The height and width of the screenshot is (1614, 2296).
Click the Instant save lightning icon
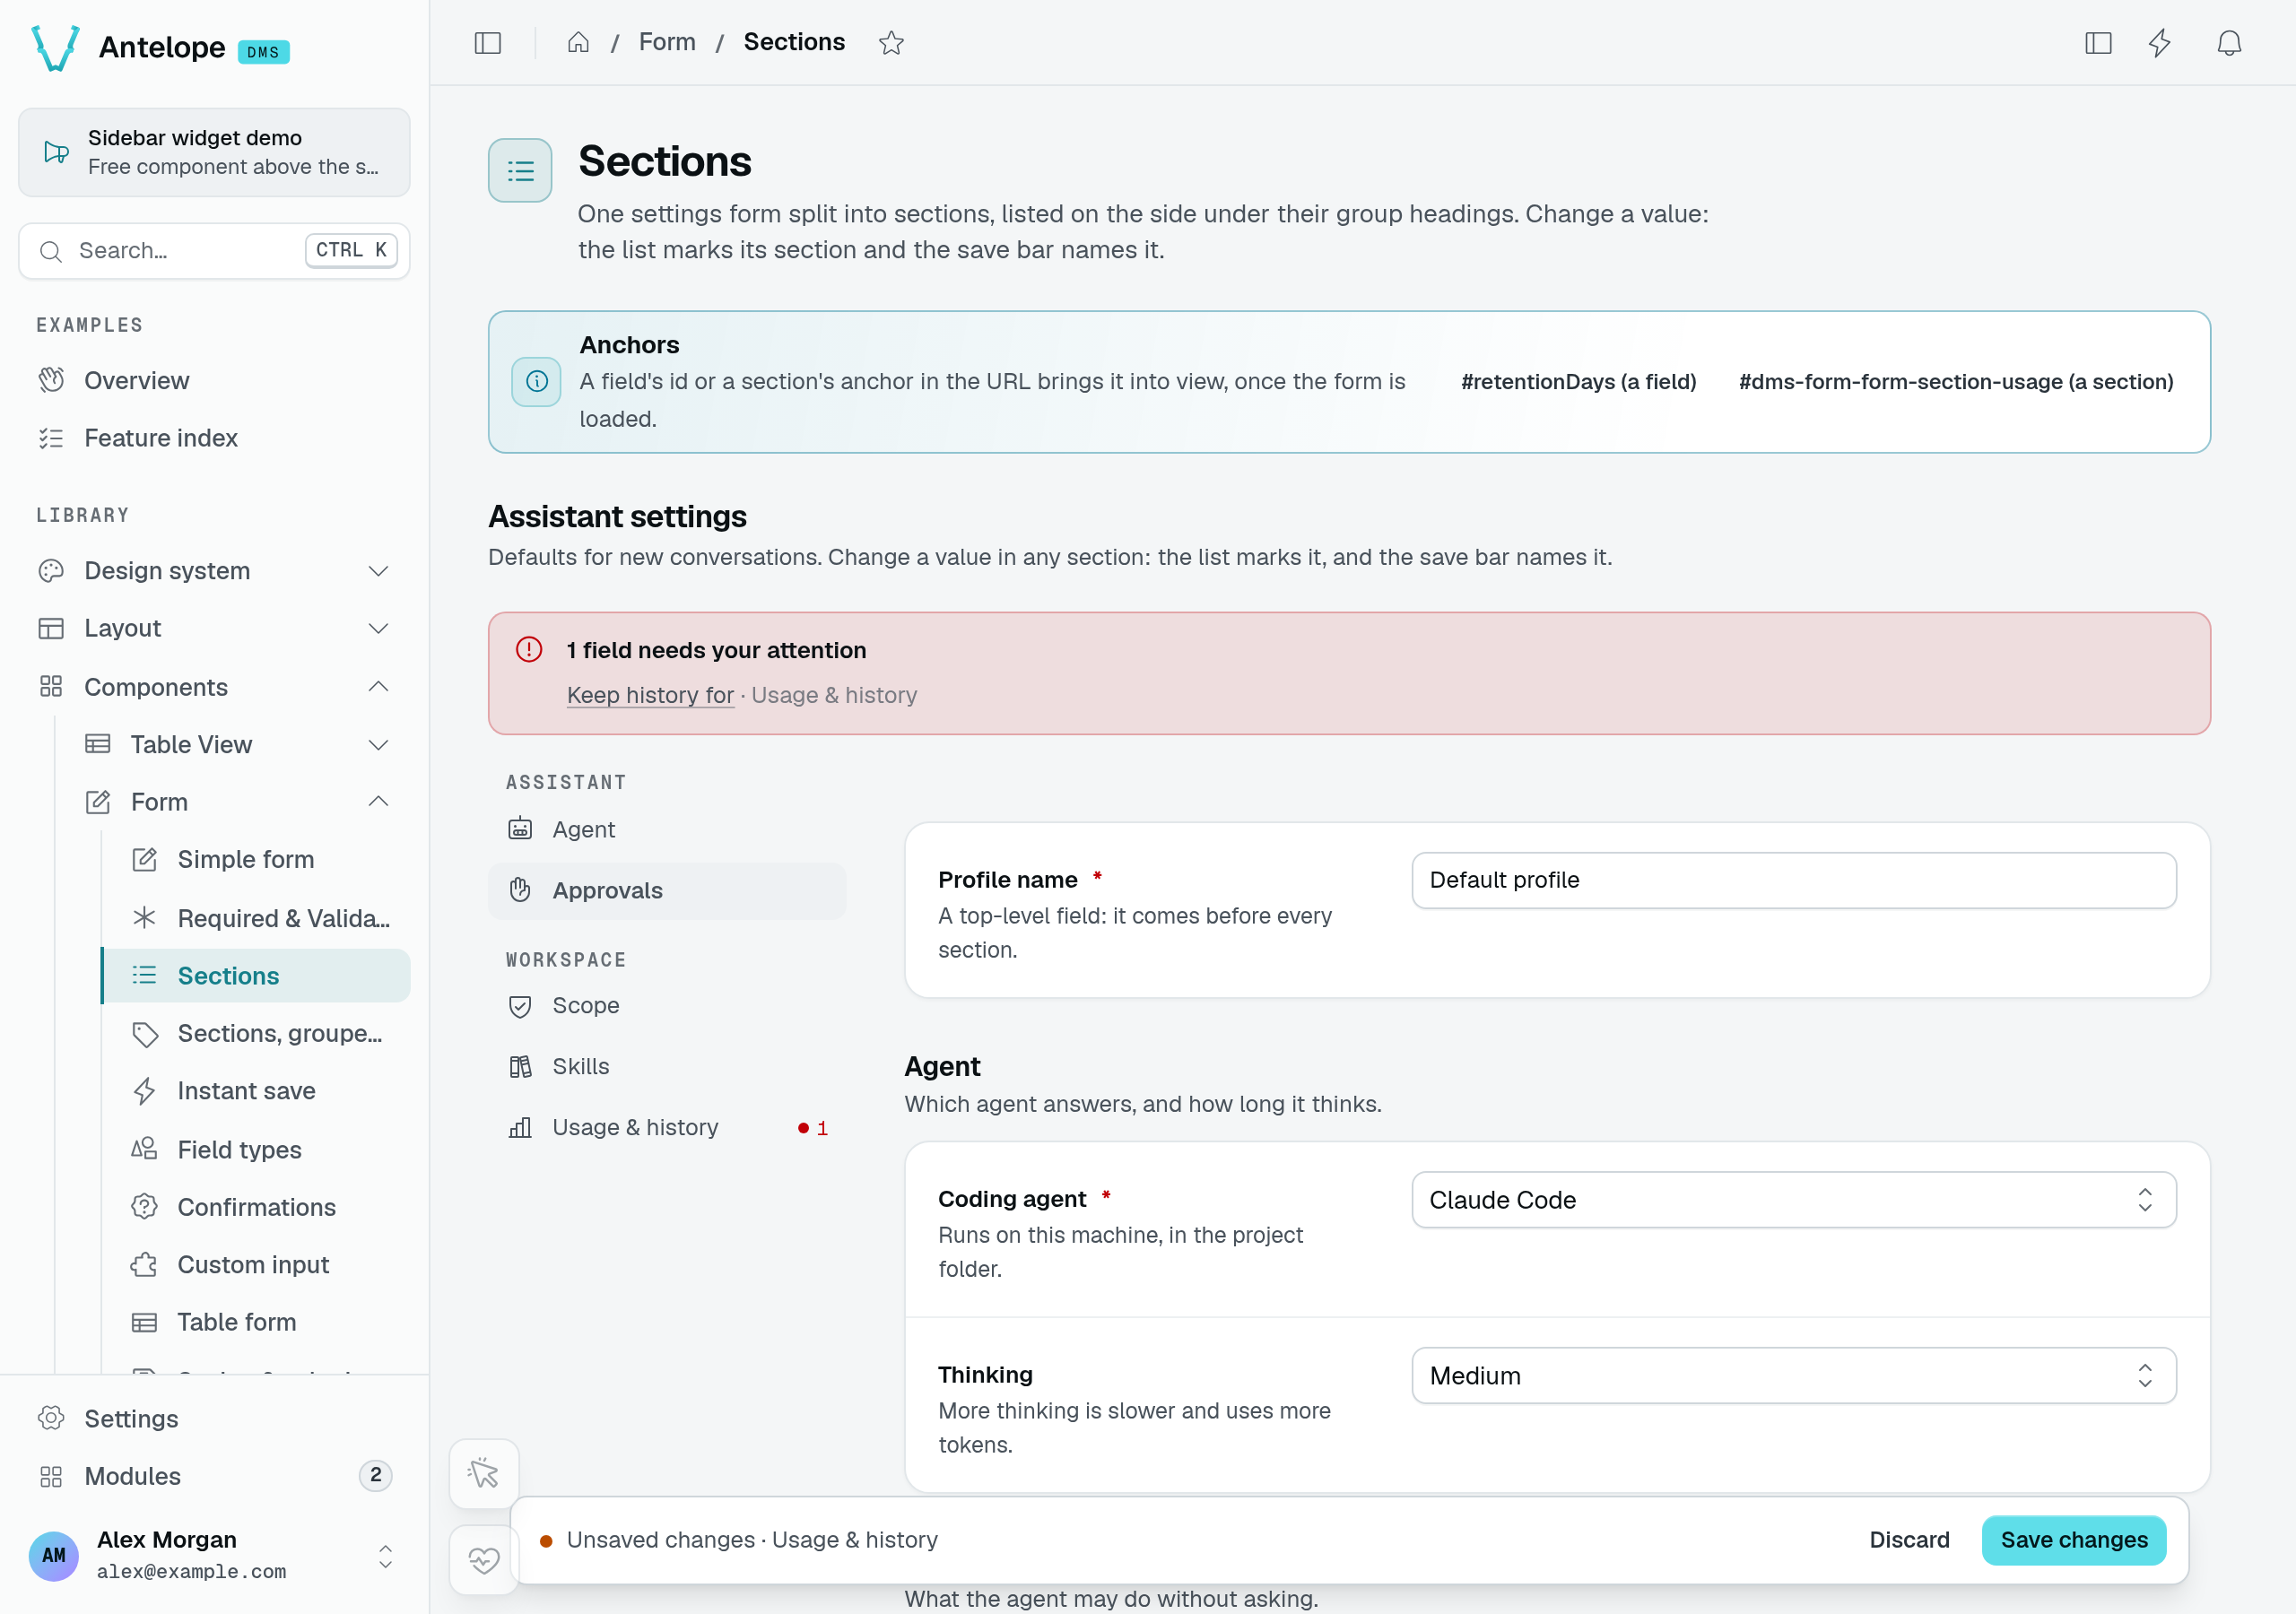[x=144, y=1090]
